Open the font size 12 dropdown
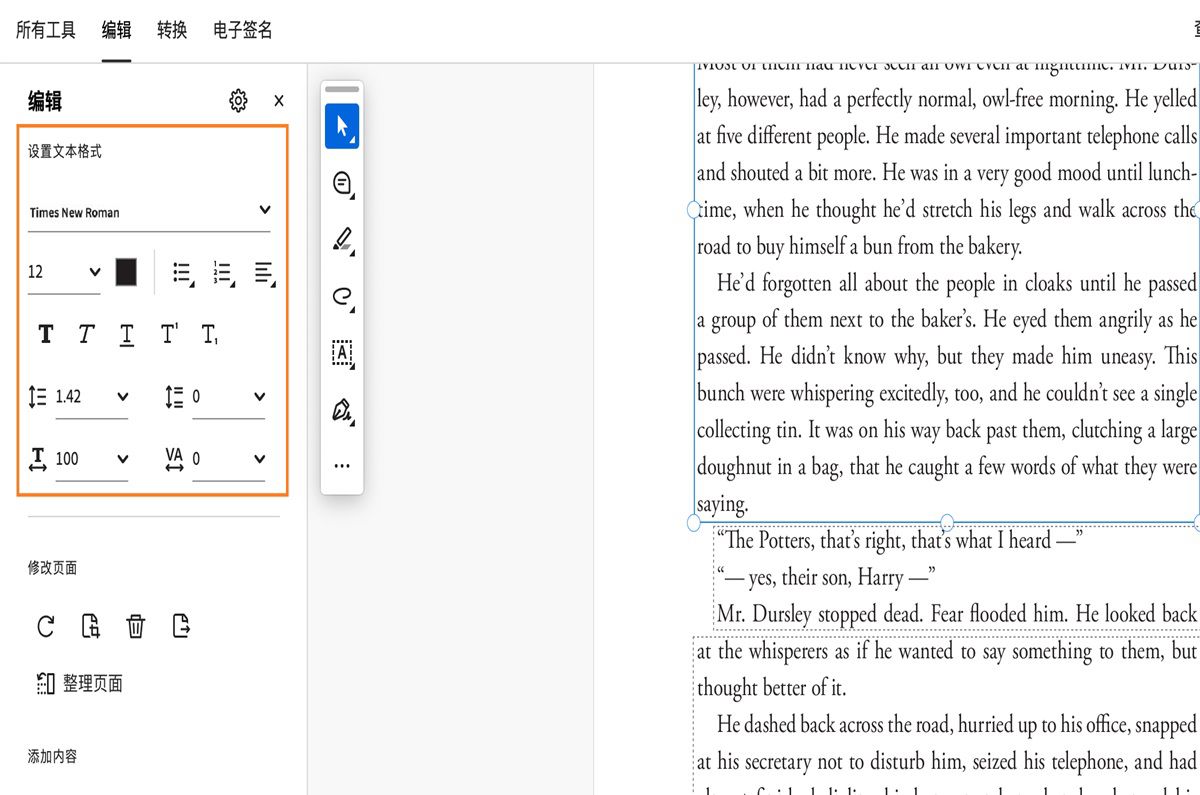The image size is (1200, 795). (64, 272)
